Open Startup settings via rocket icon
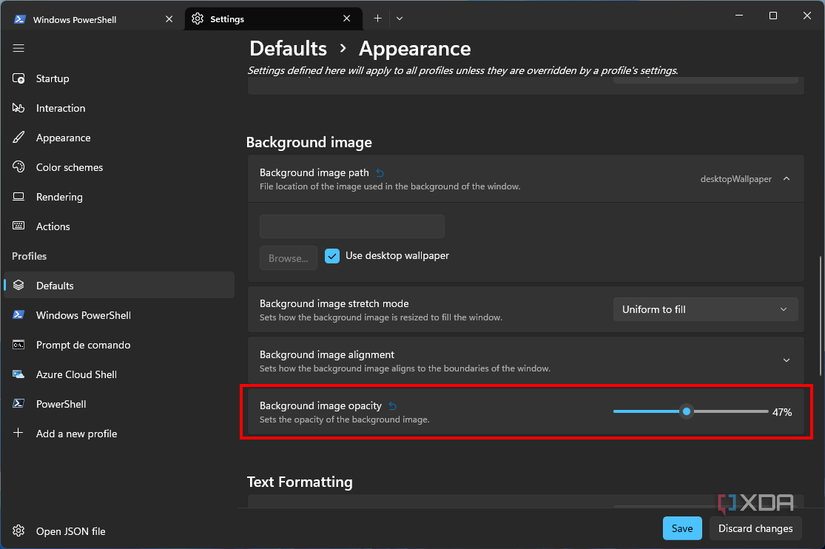This screenshot has width=825, height=549. click(x=18, y=79)
